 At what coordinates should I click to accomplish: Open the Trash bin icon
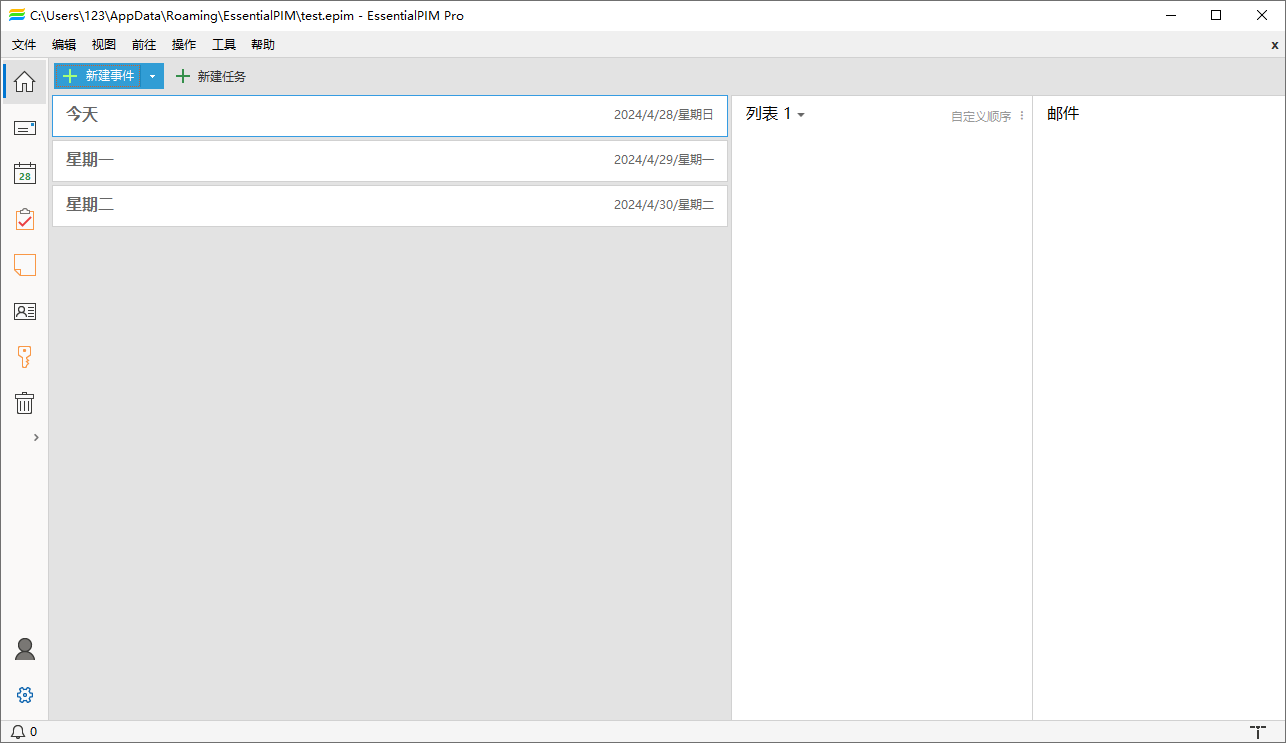coord(24,403)
